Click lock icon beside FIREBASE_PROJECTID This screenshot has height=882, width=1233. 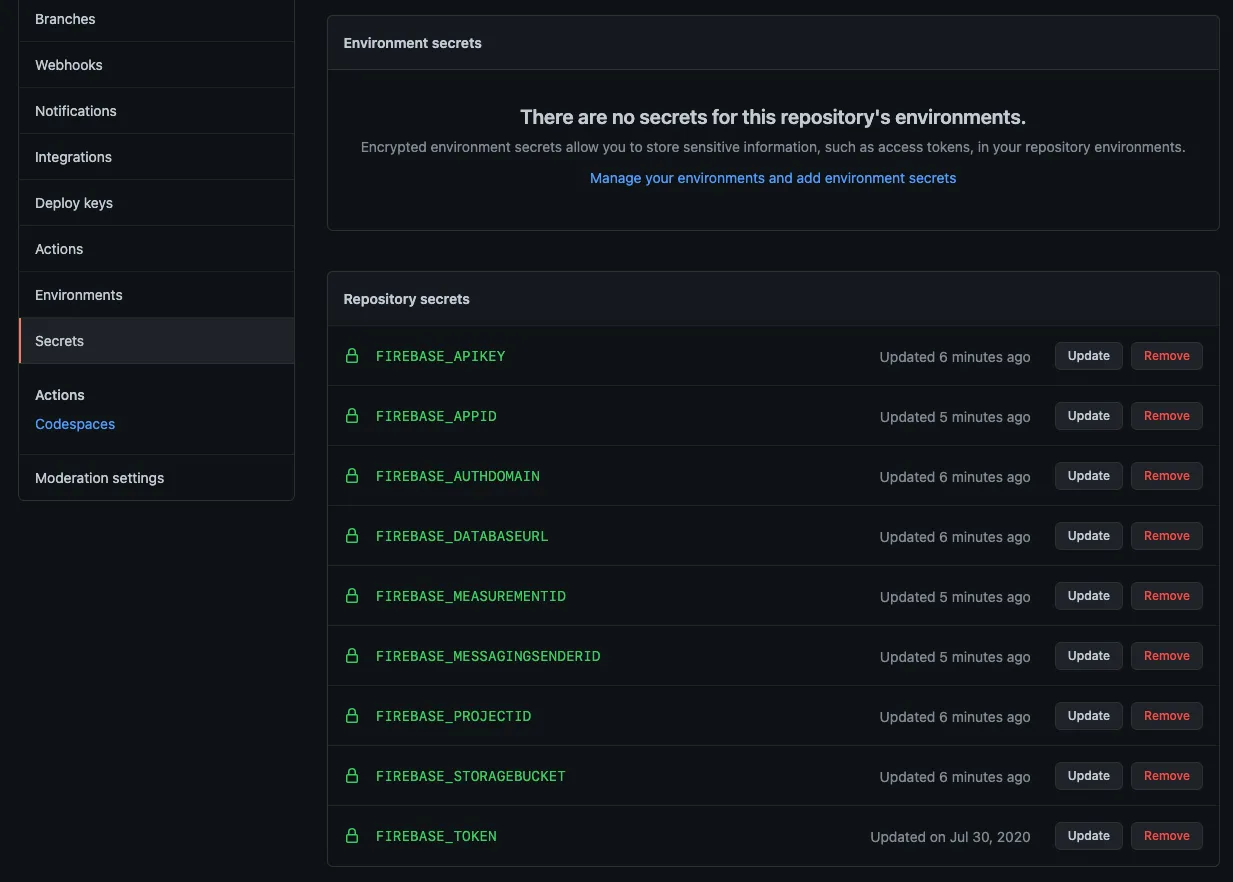[x=352, y=716]
